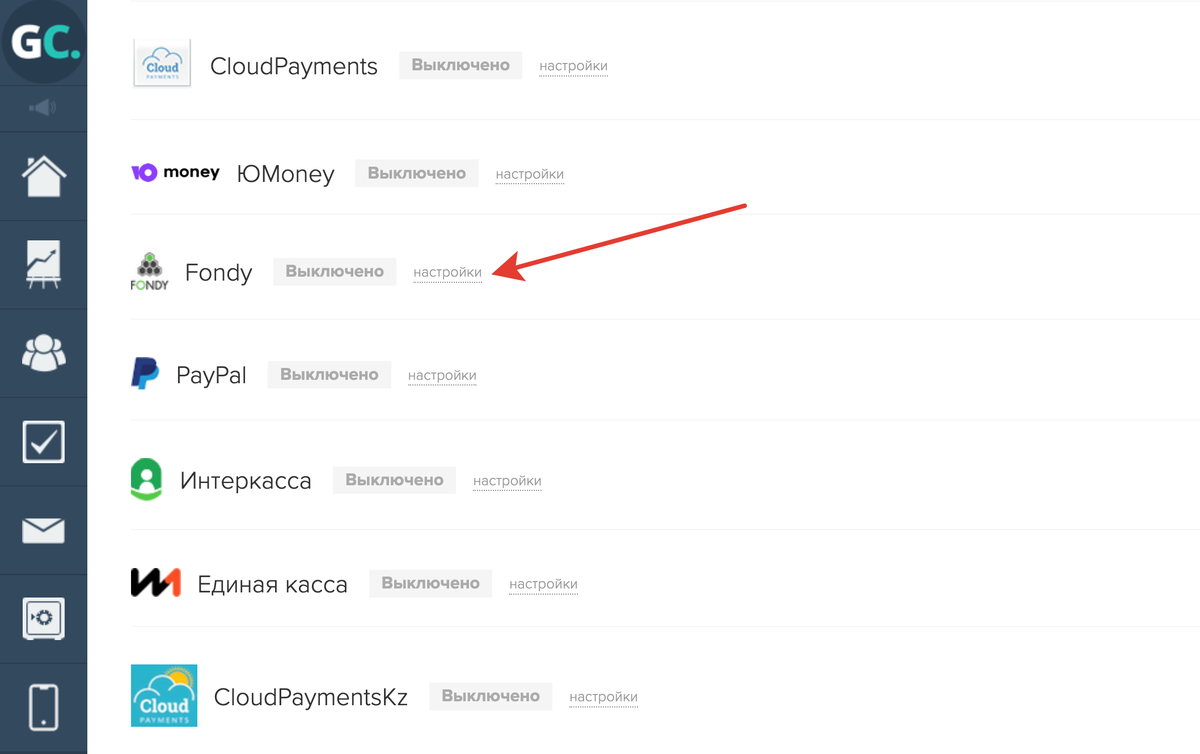The height and width of the screenshot is (754, 1200).
Task: Open ЮMoney настройки link
Action: [x=530, y=174]
